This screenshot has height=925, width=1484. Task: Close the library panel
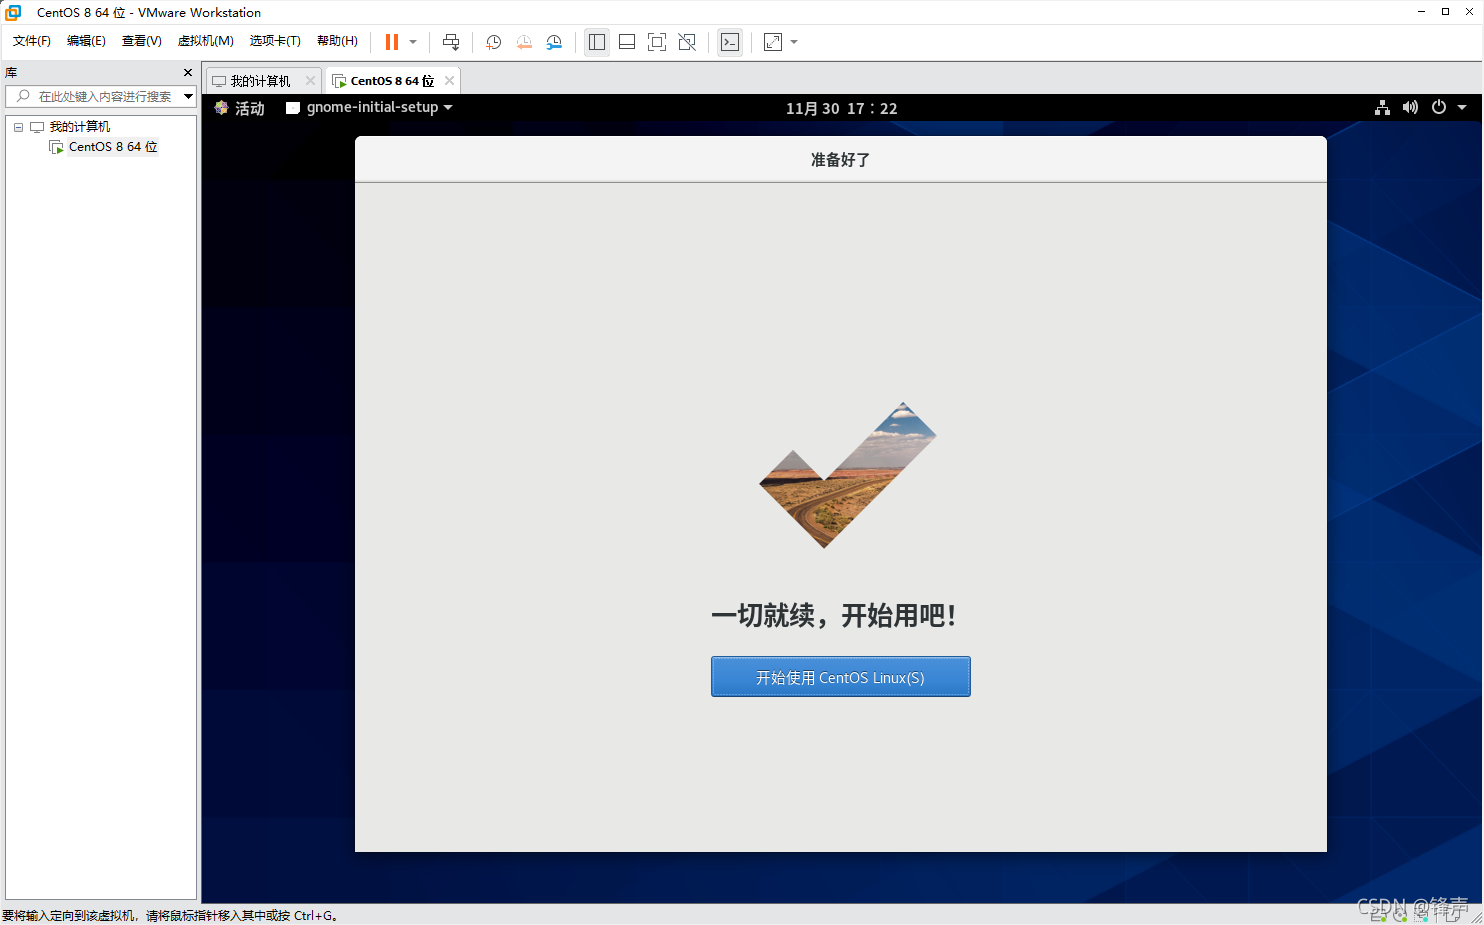click(x=188, y=72)
